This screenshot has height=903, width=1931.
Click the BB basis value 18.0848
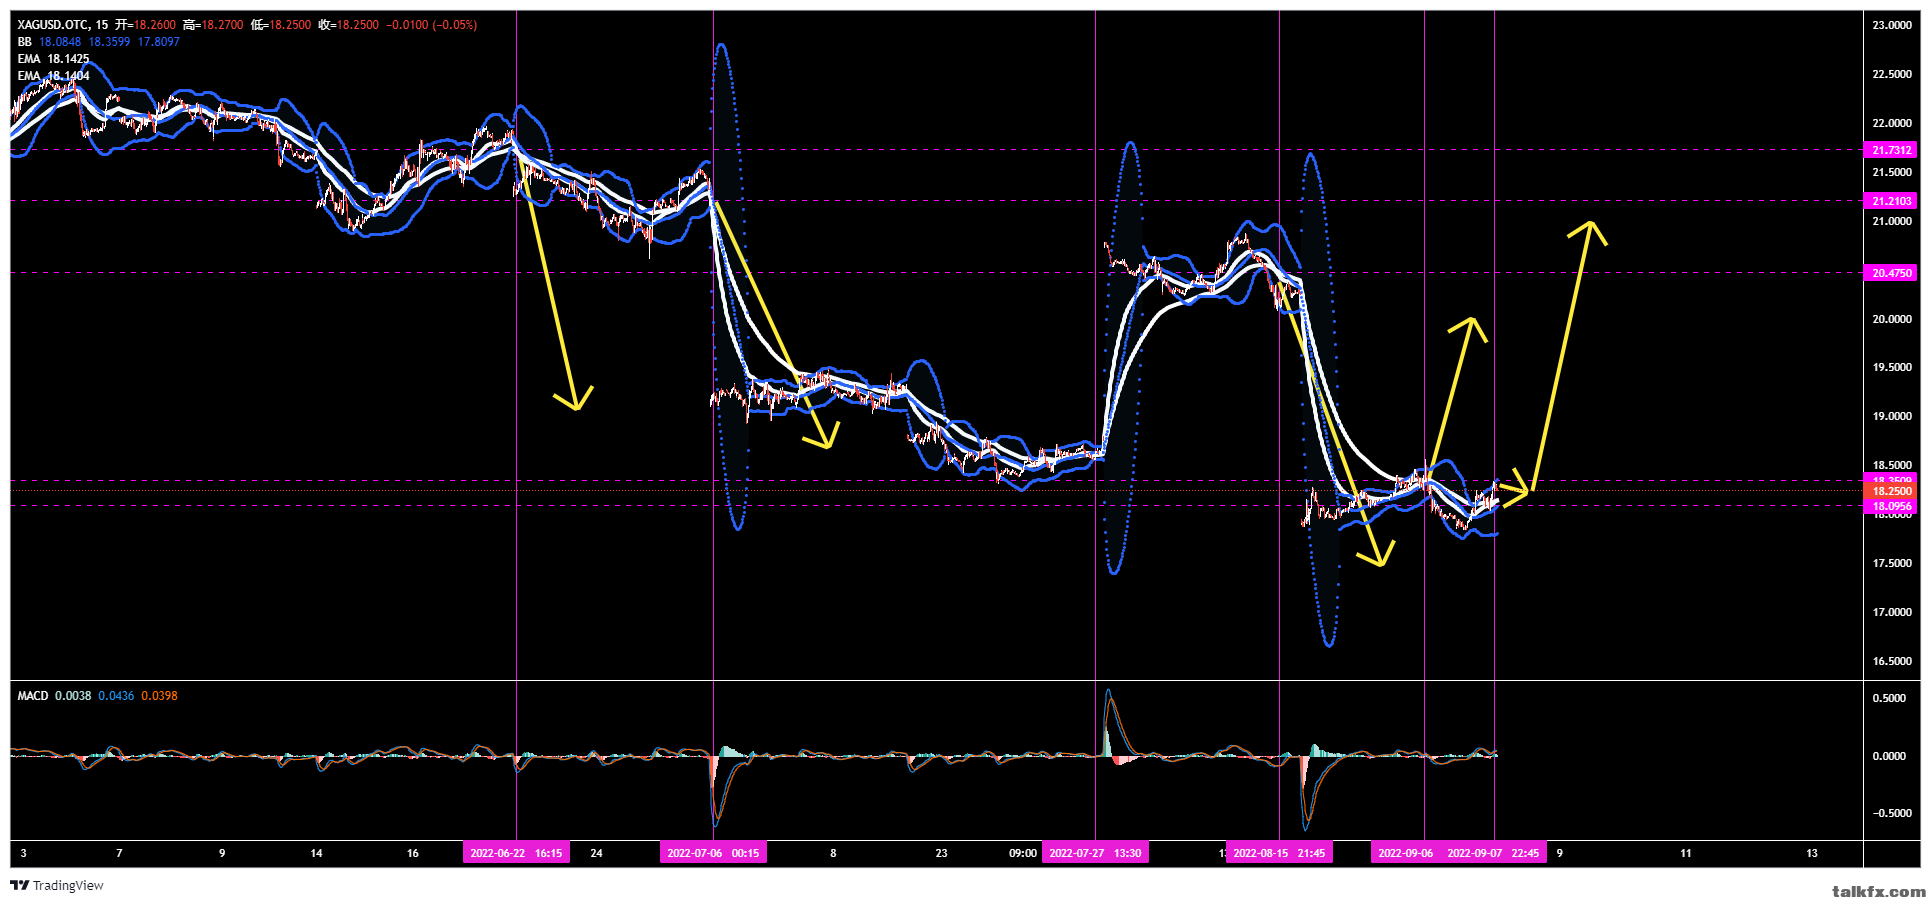tap(60, 42)
